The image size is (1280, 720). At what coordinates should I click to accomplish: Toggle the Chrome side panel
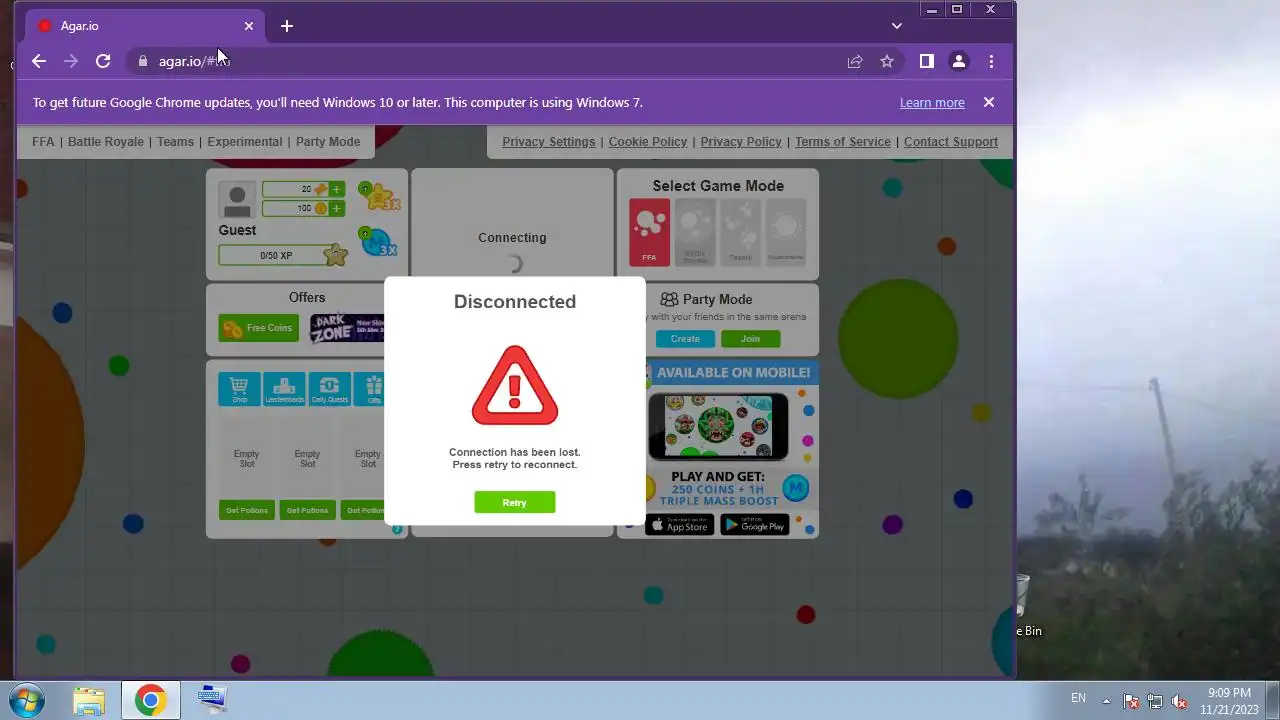tap(927, 61)
